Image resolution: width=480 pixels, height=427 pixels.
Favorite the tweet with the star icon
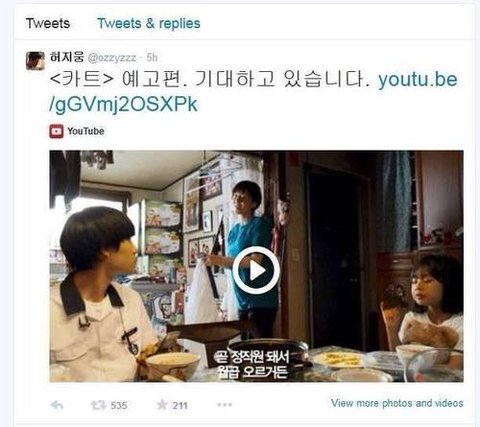coord(162,405)
